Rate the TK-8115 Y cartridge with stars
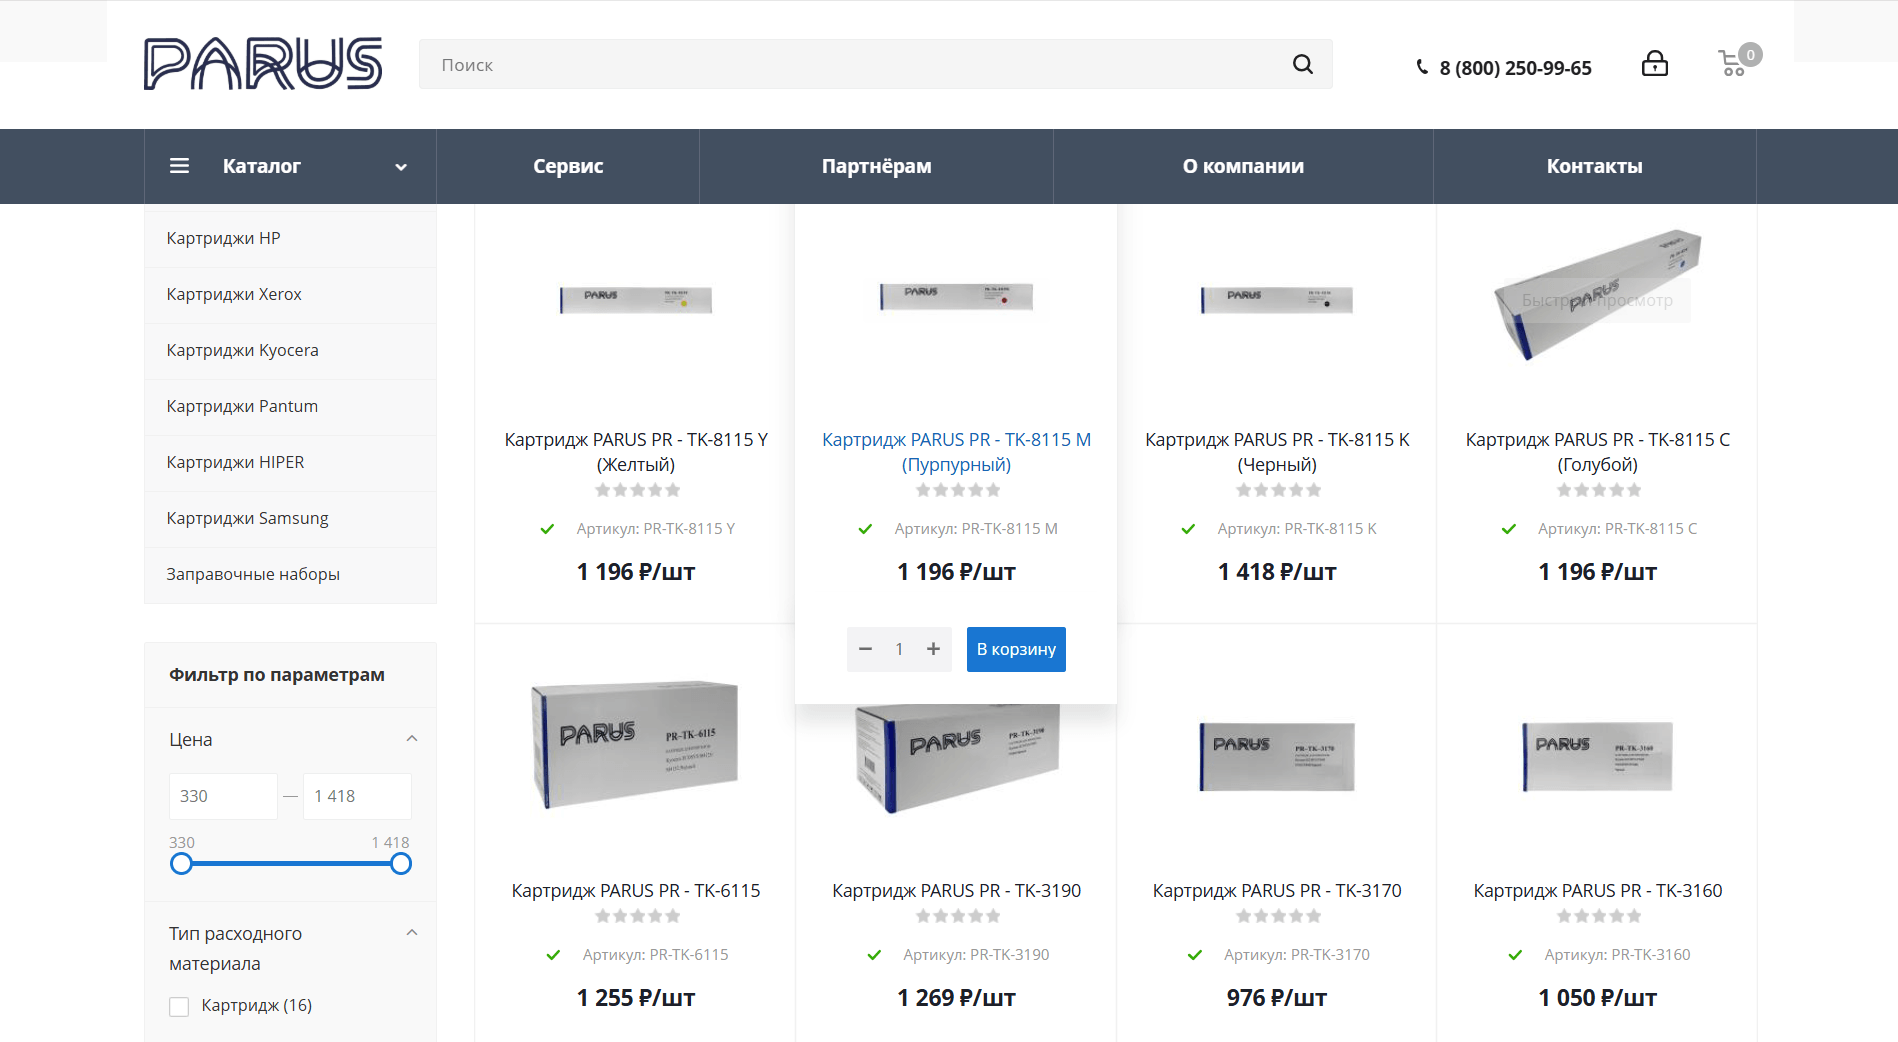 coord(637,490)
